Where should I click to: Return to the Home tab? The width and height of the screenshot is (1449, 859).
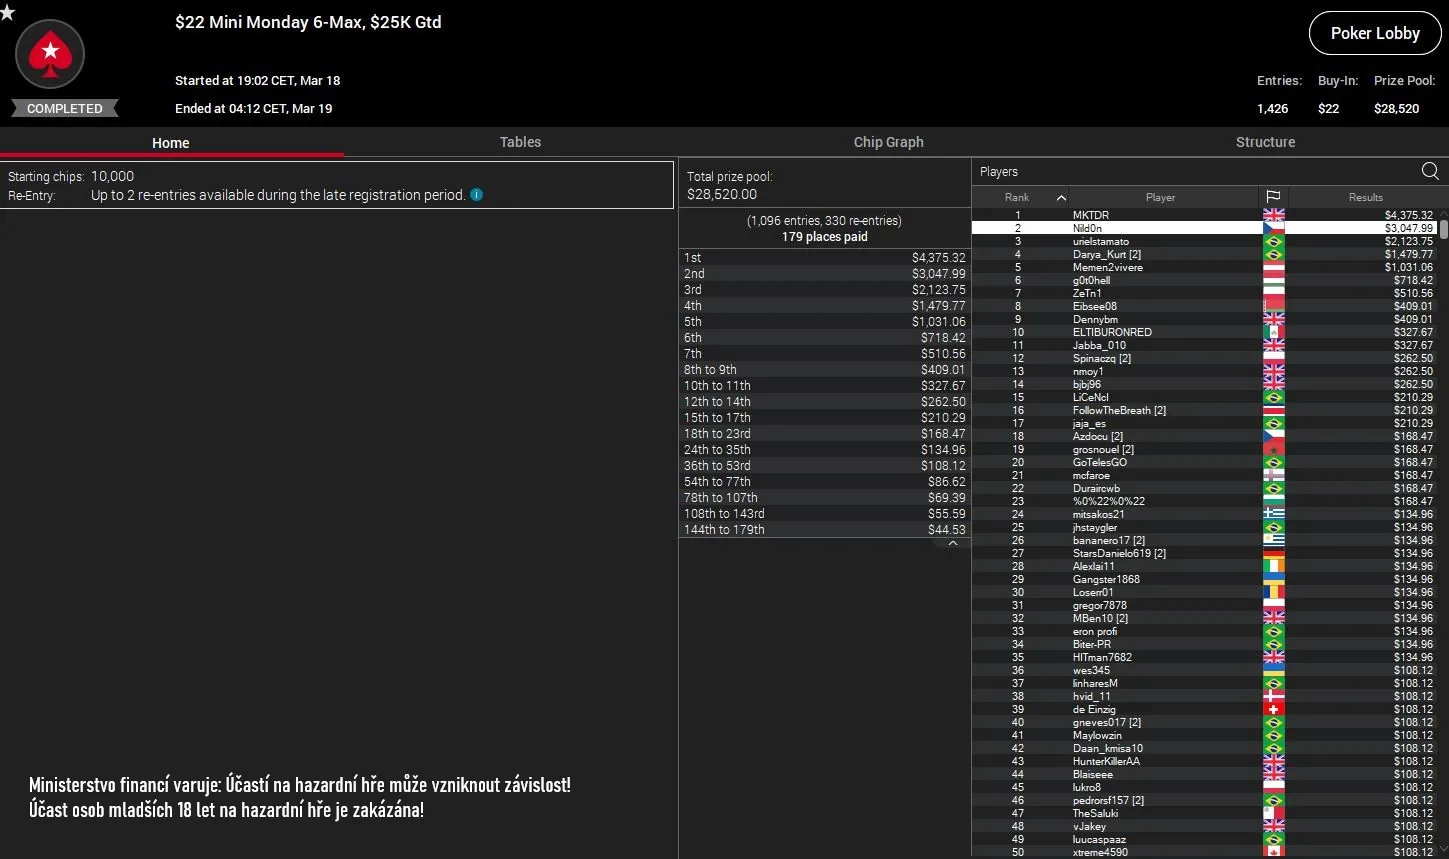(170, 142)
